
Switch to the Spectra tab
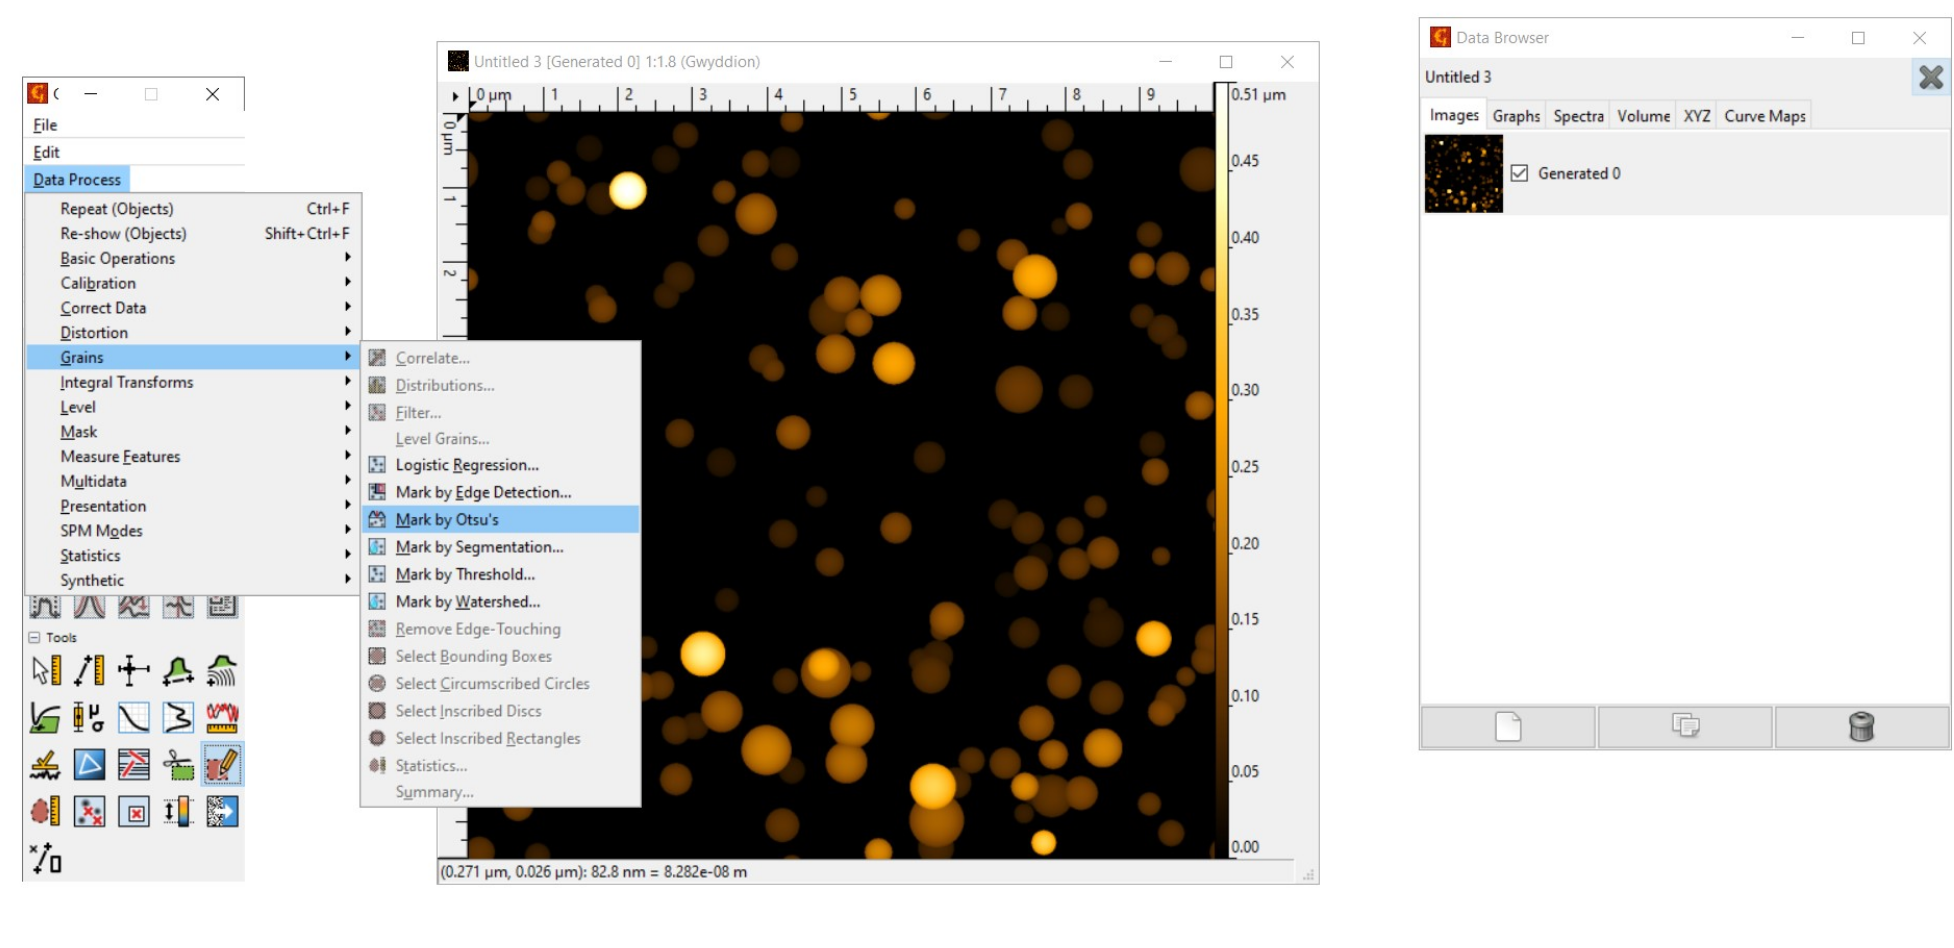pos(1578,116)
